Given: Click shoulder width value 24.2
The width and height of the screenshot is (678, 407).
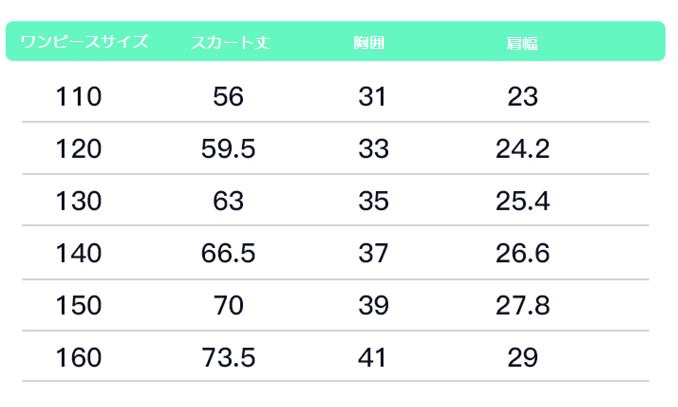Looking at the screenshot, I should pos(523,149).
